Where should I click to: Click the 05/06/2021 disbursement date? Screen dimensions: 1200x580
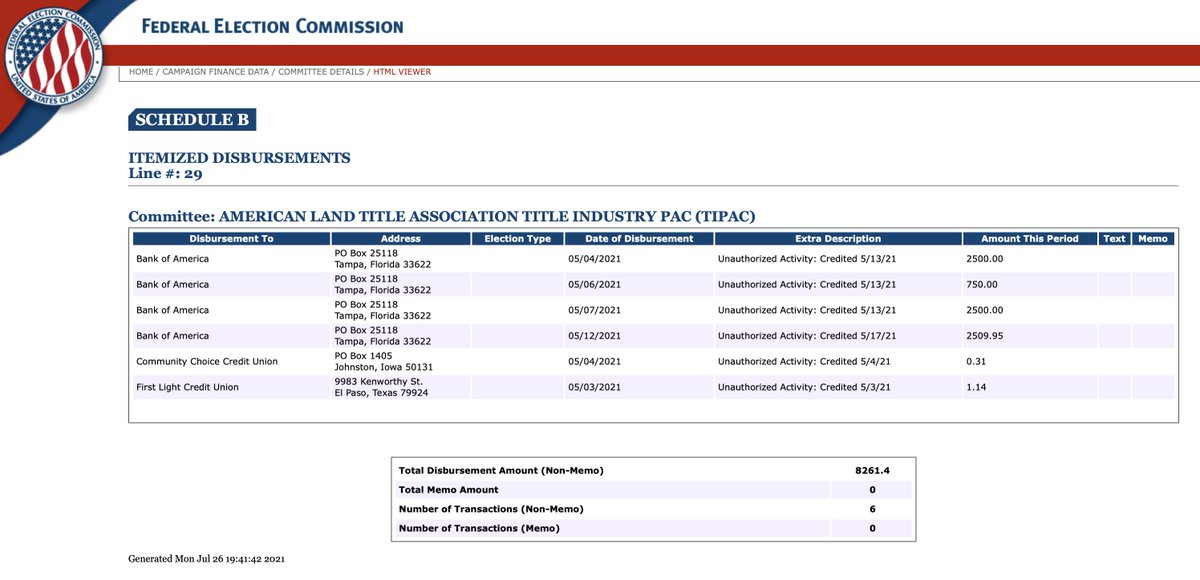[594, 285]
